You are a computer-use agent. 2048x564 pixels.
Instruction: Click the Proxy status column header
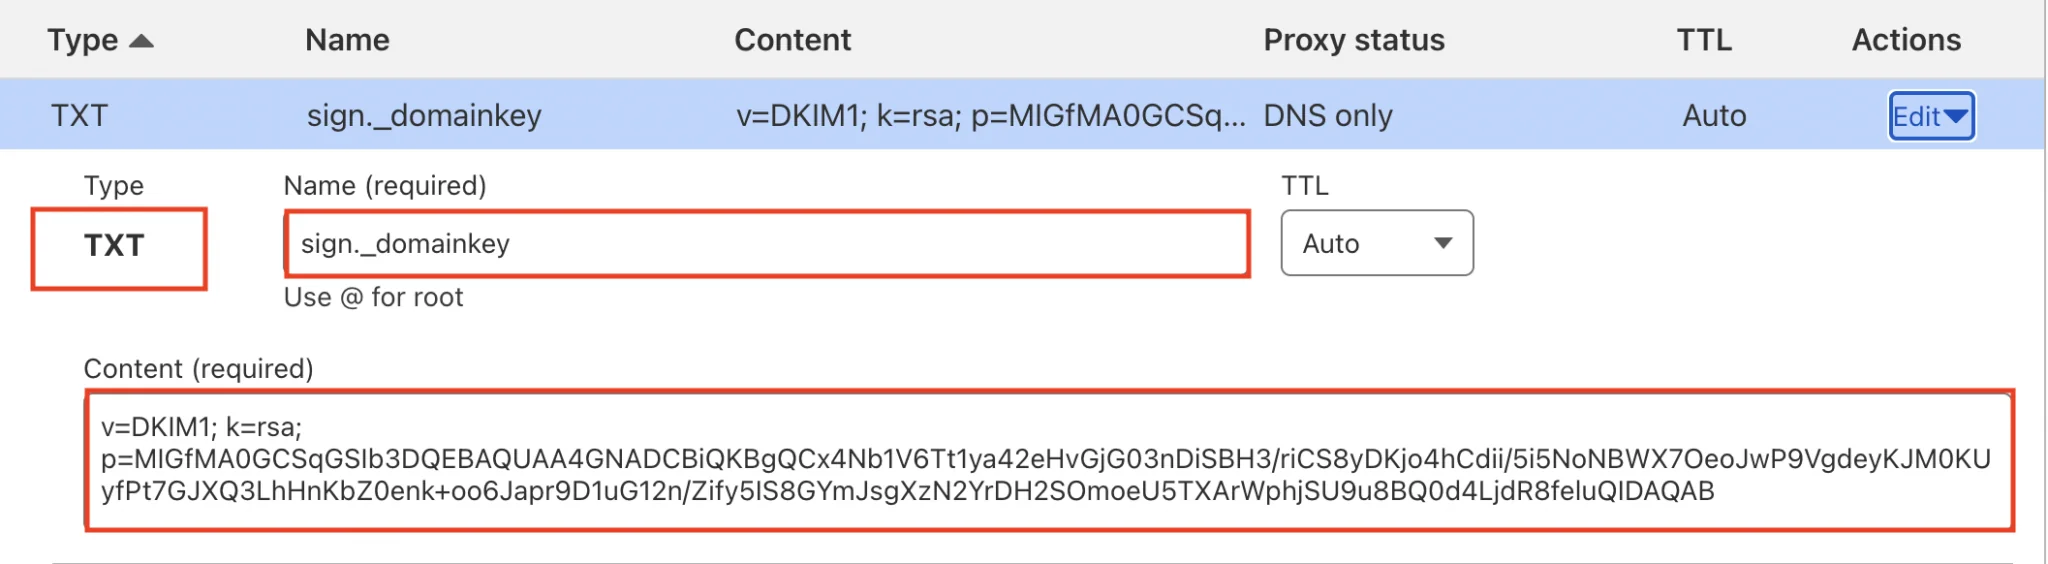tap(1354, 40)
